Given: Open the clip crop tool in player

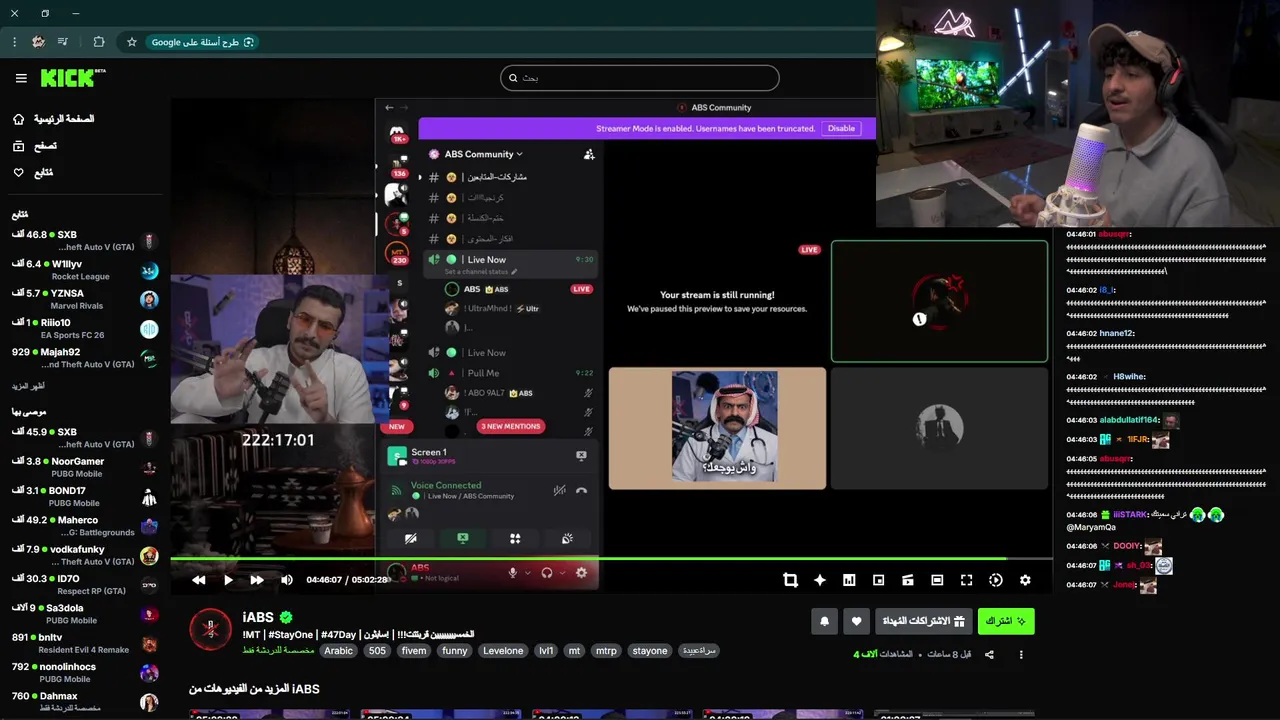Looking at the screenshot, I should 790,580.
